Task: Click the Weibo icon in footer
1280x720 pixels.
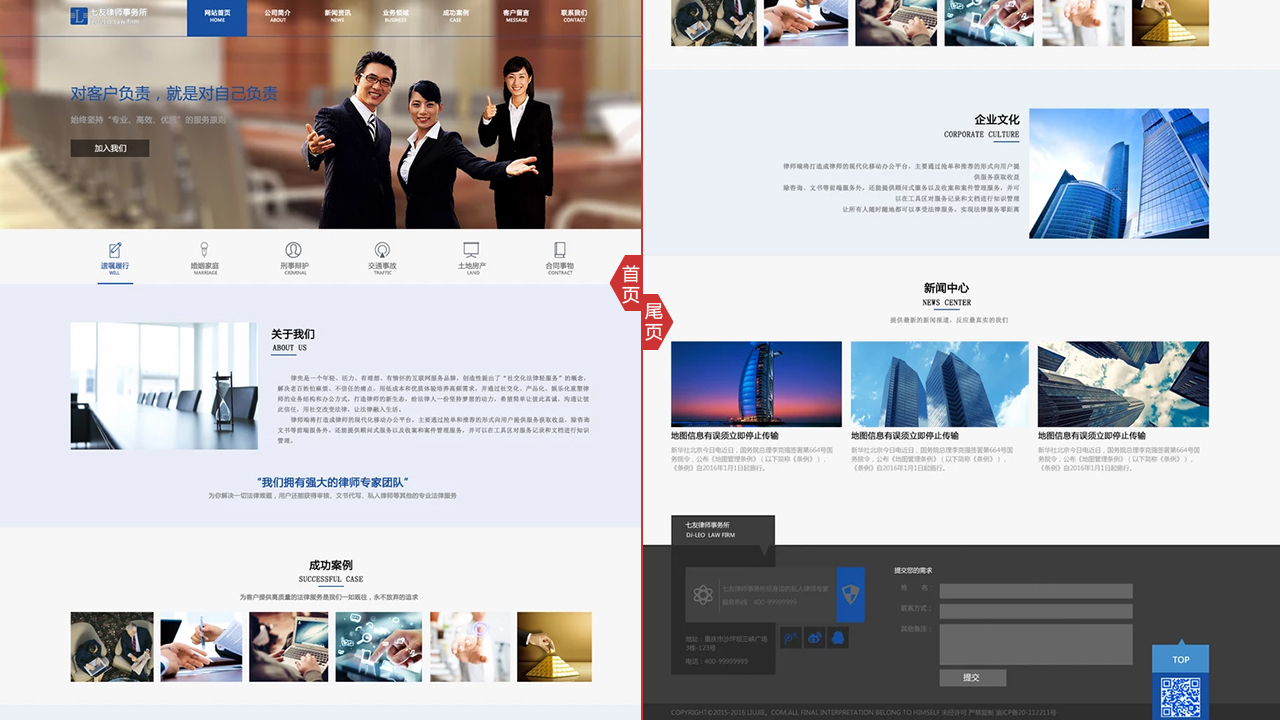Action: pos(815,638)
